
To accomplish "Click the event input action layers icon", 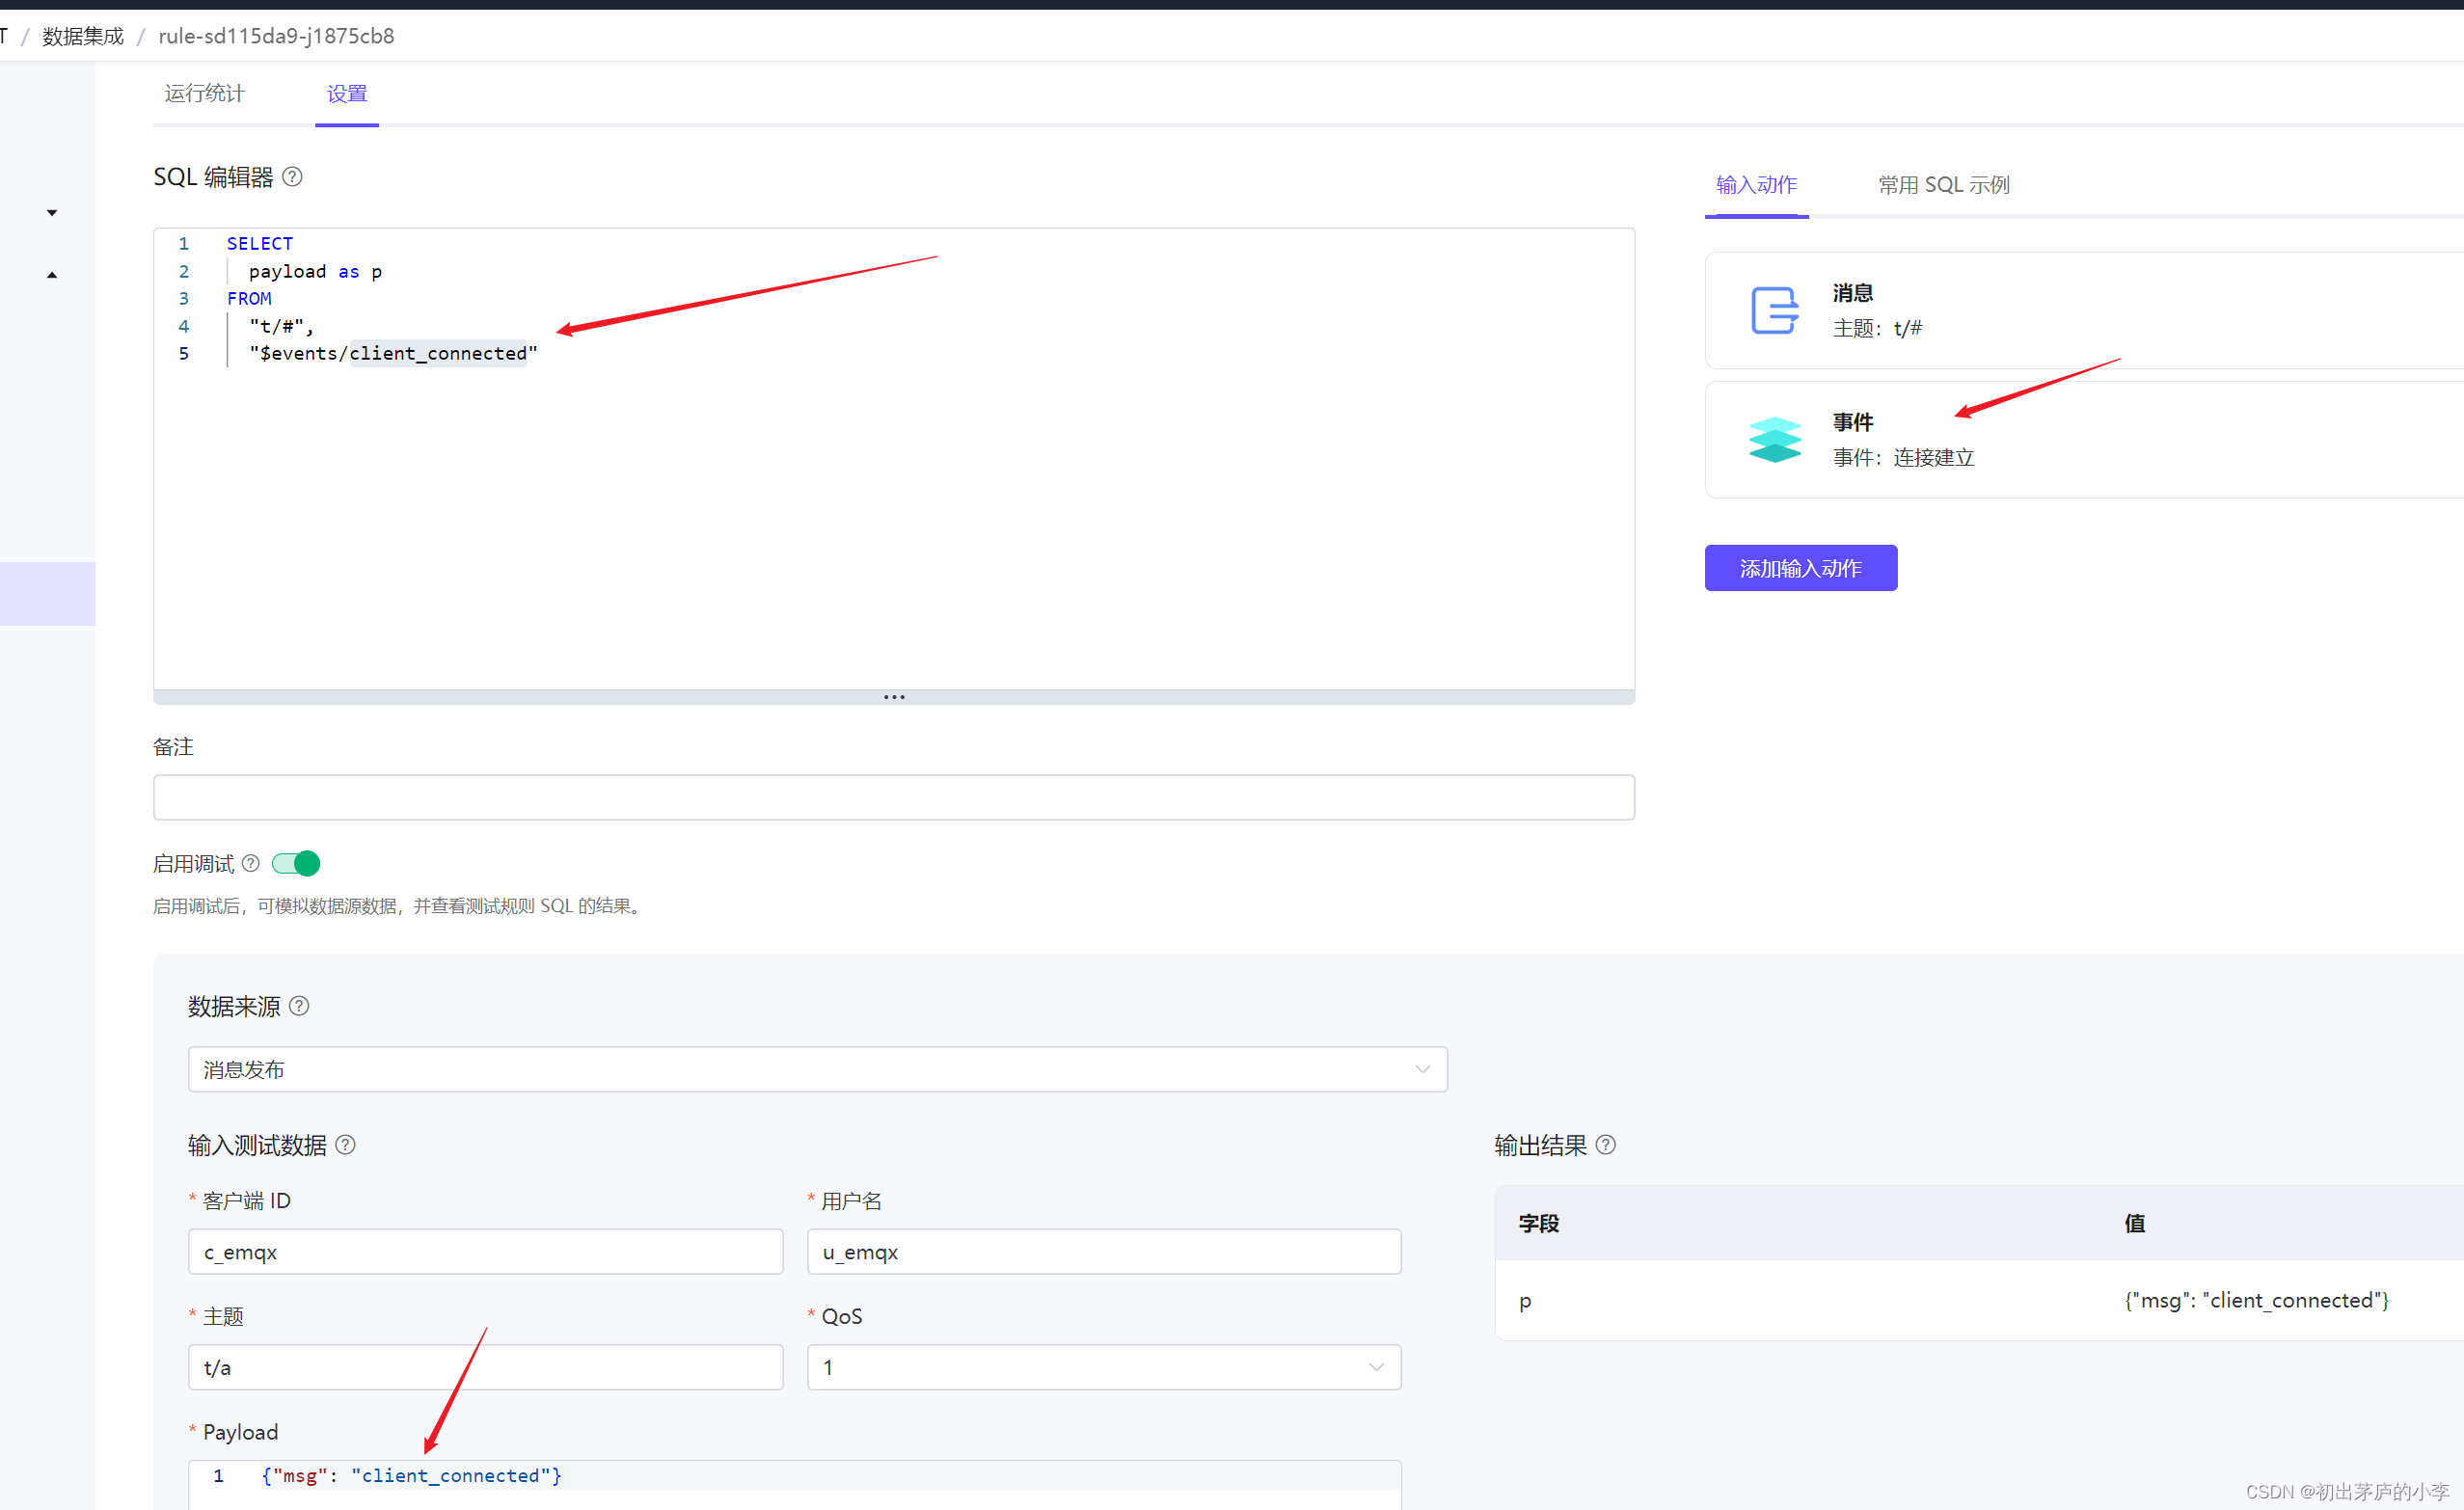I will pyautogui.click(x=1774, y=440).
